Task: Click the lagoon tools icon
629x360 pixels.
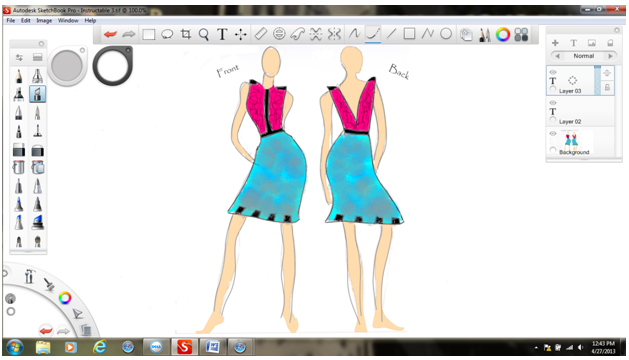Action: [29, 276]
